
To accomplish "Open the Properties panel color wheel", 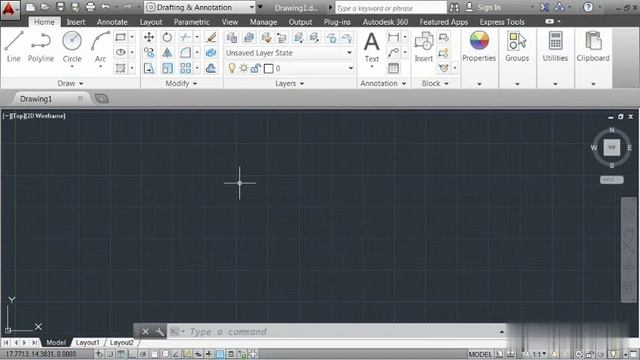I will (x=479, y=41).
